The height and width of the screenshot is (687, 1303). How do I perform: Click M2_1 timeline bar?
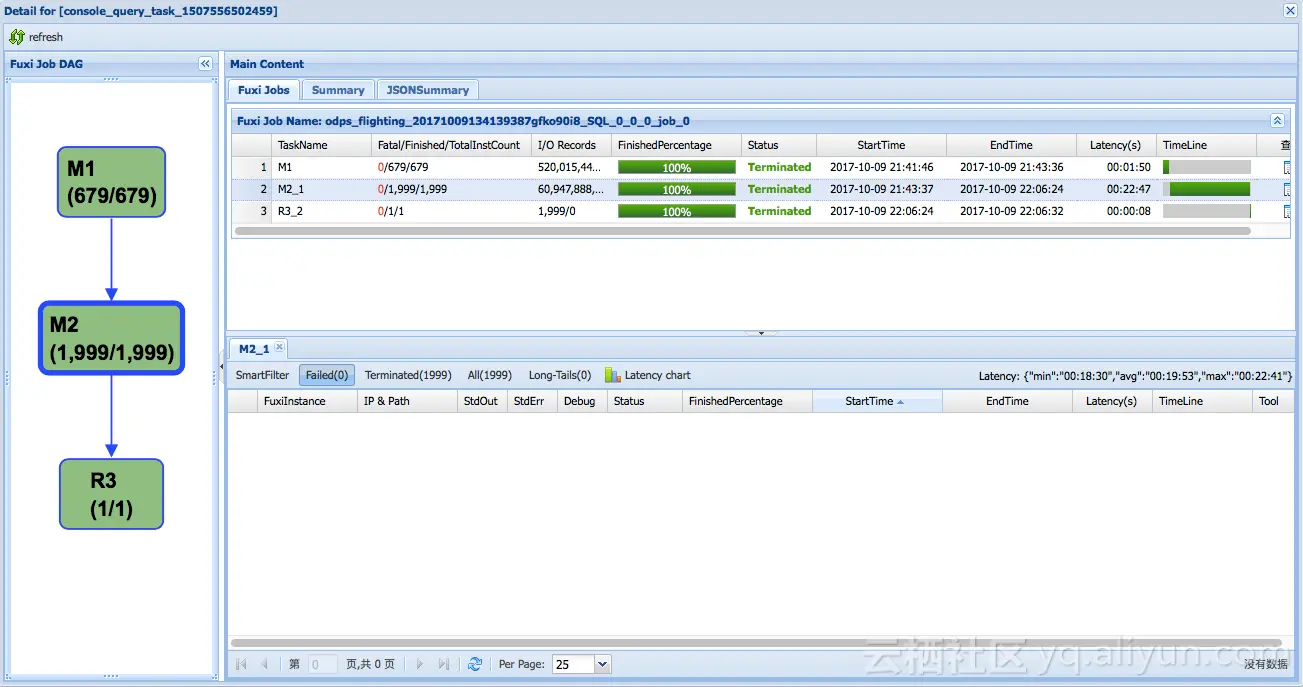pos(1206,190)
